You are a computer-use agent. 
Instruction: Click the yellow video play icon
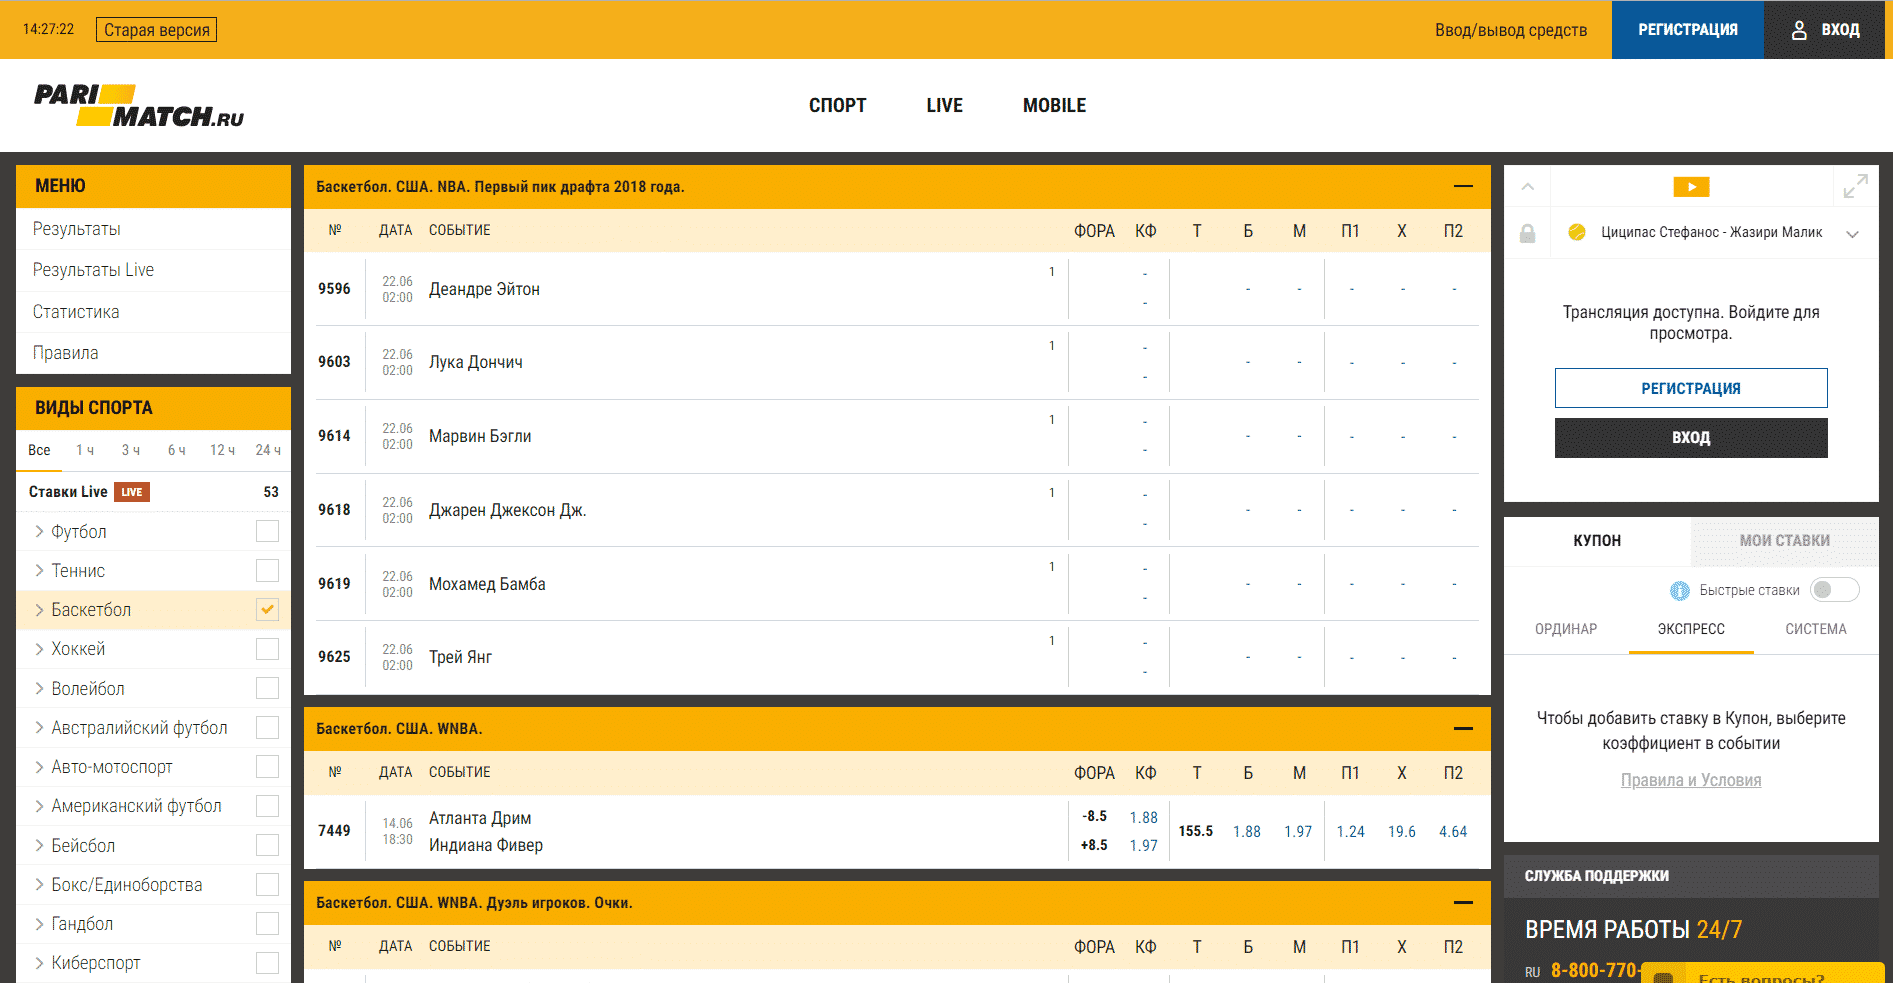(1691, 187)
